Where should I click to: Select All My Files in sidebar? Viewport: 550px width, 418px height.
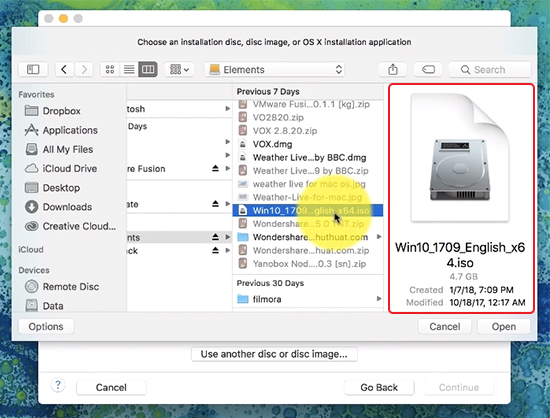[x=59, y=149]
